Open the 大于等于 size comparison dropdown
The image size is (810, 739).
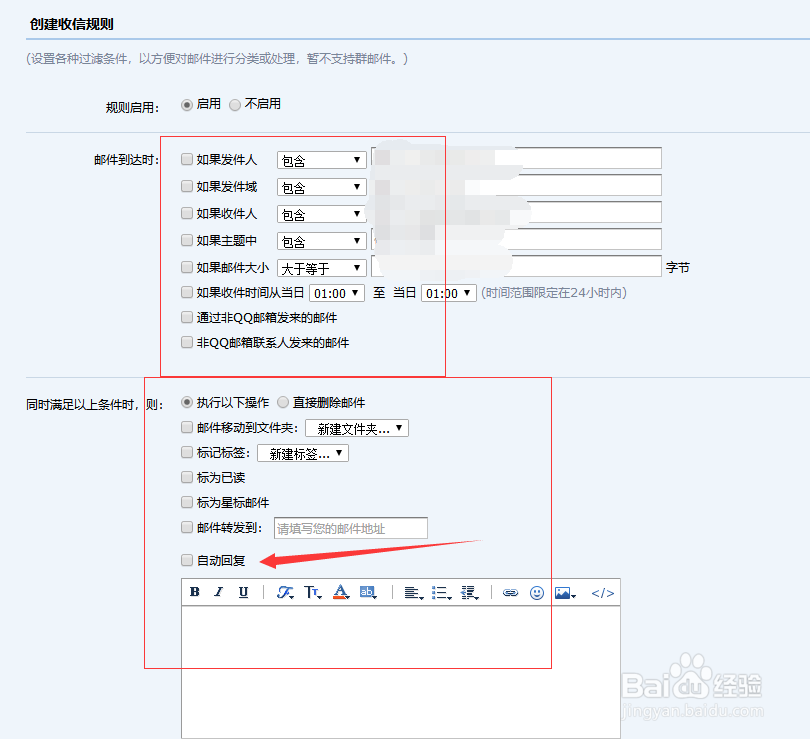321,267
